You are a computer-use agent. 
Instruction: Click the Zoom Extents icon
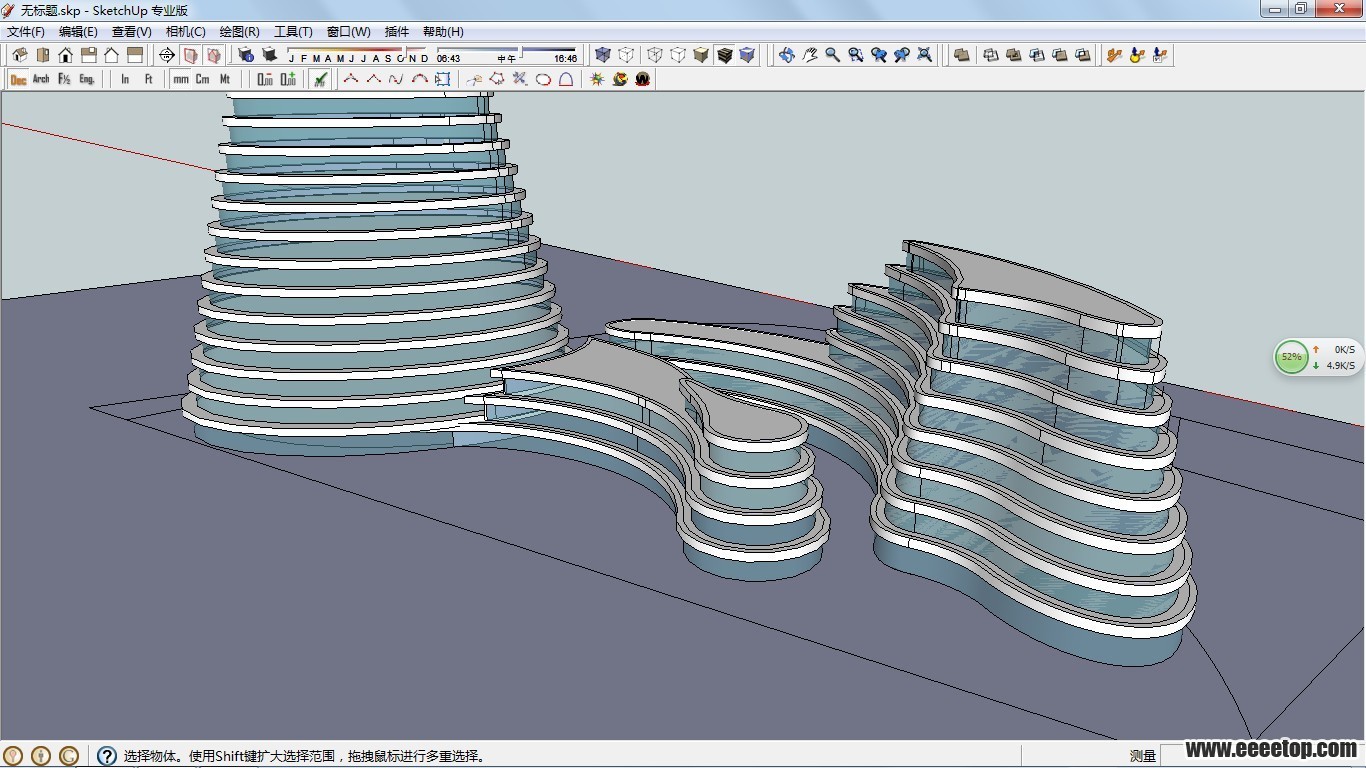tap(925, 55)
